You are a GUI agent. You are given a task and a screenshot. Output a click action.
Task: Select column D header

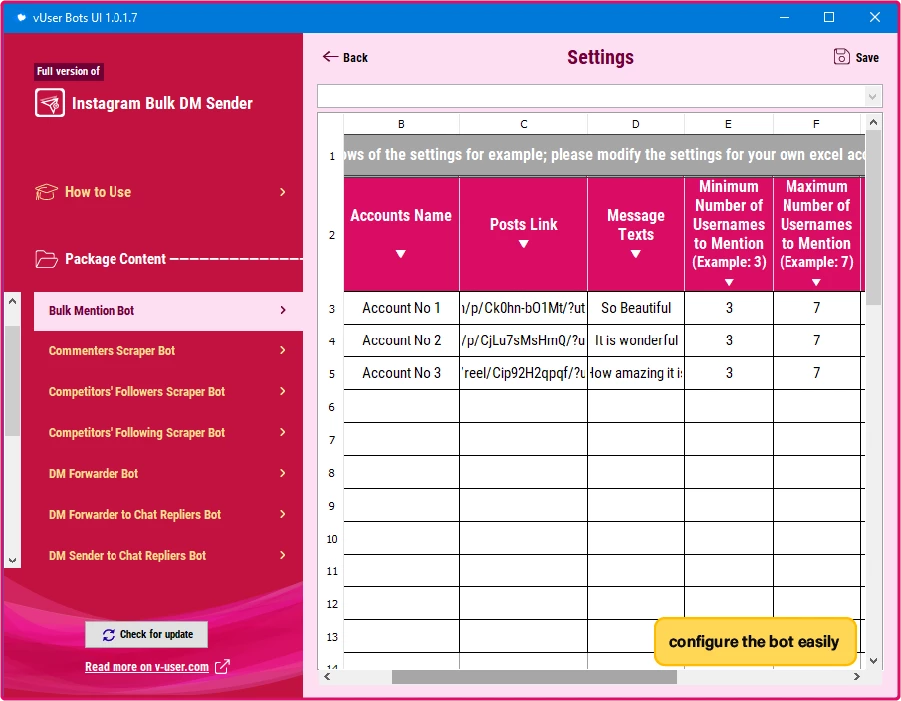click(636, 124)
